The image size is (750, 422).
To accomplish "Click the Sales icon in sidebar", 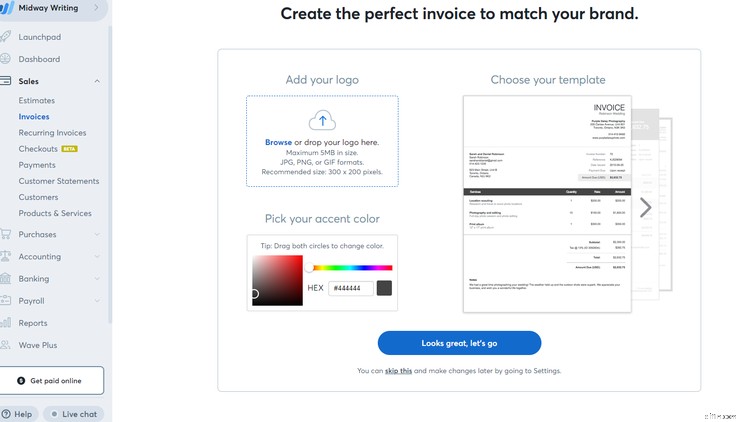I will (x=7, y=81).
